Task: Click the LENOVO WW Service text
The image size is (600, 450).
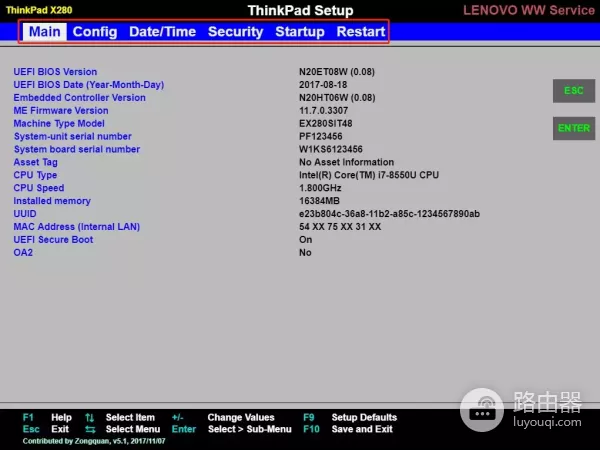Action: click(529, 10)
